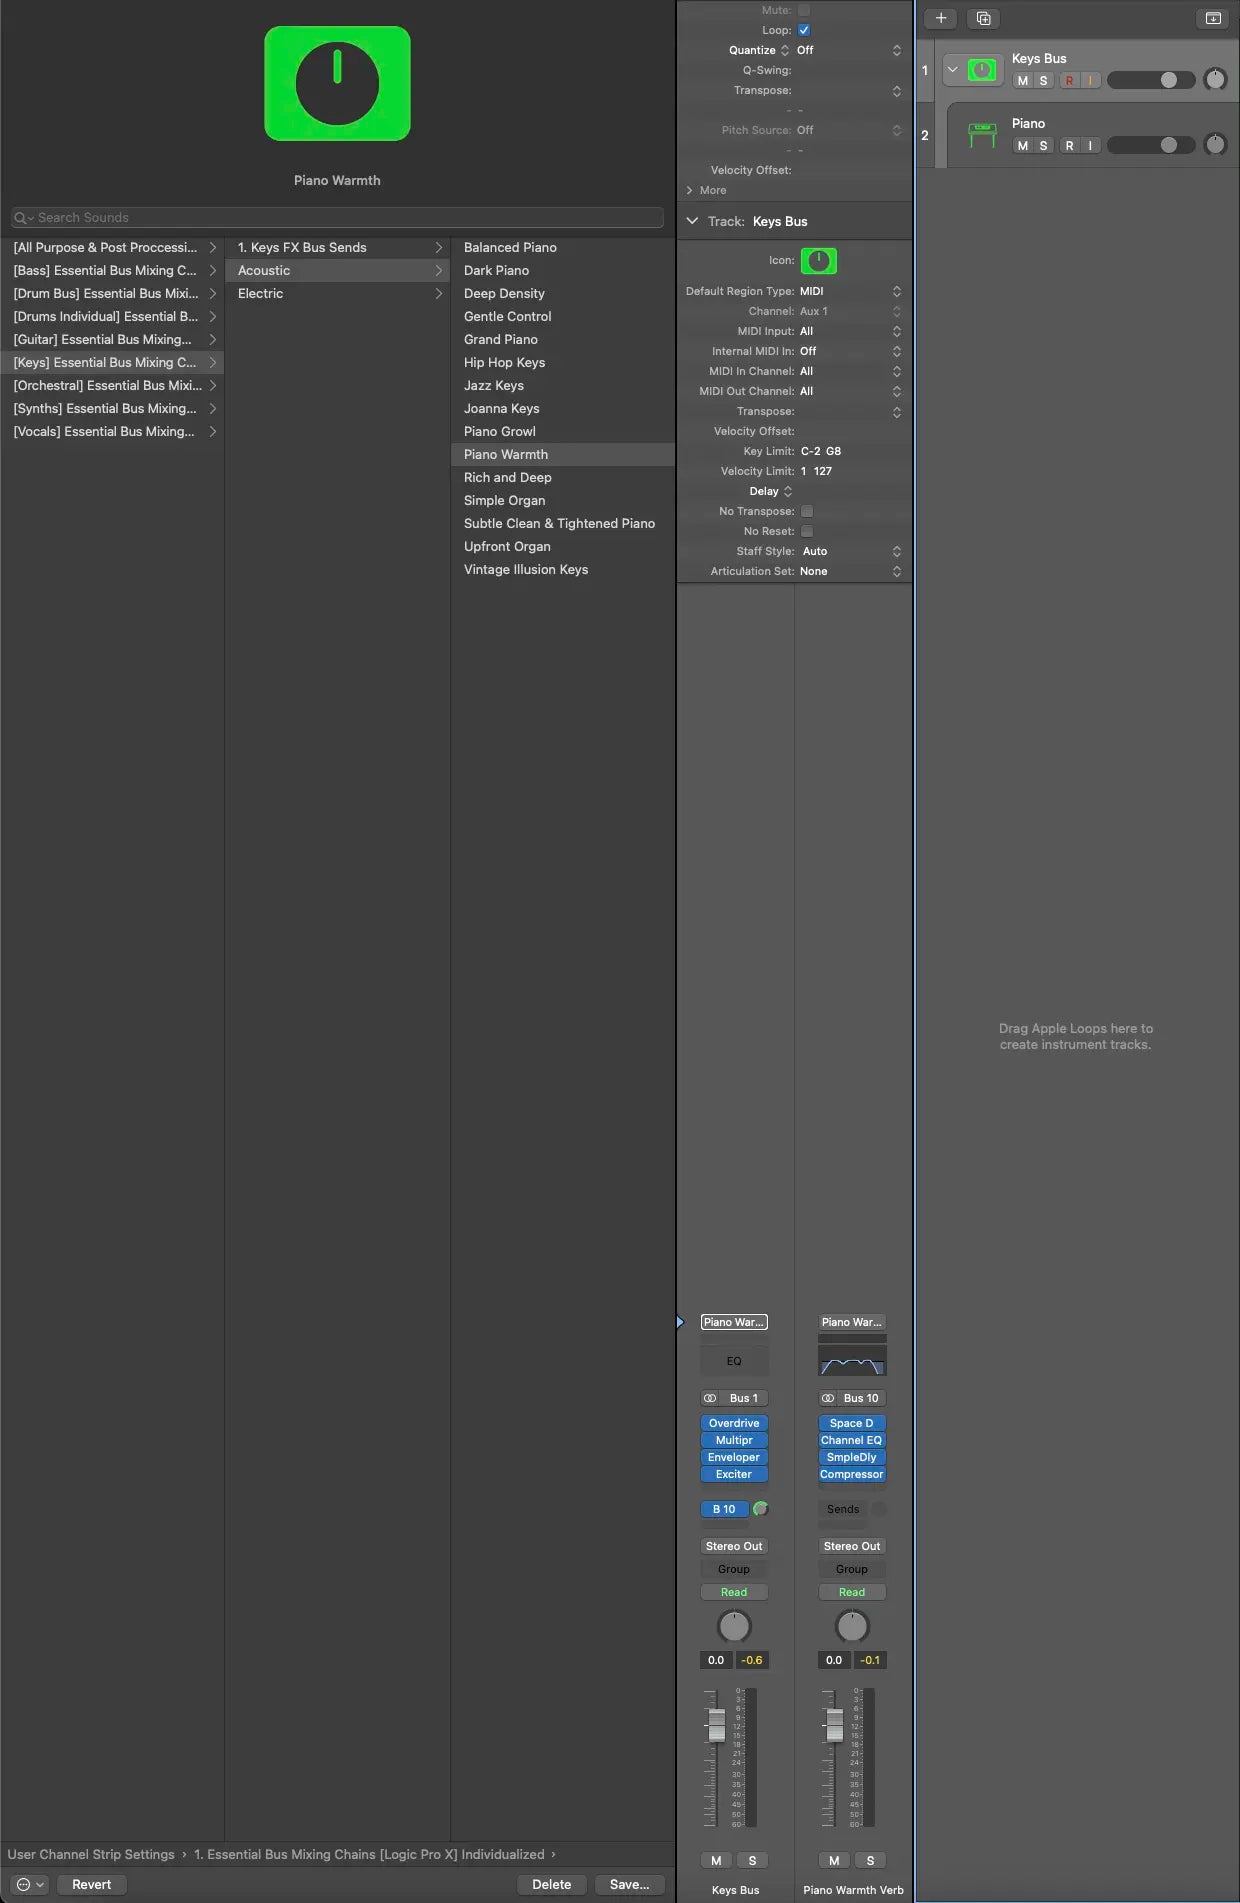The width and height of the screenshot is (1240, 1903).
Task: Click the Save... button
Action: [629, 1884]
